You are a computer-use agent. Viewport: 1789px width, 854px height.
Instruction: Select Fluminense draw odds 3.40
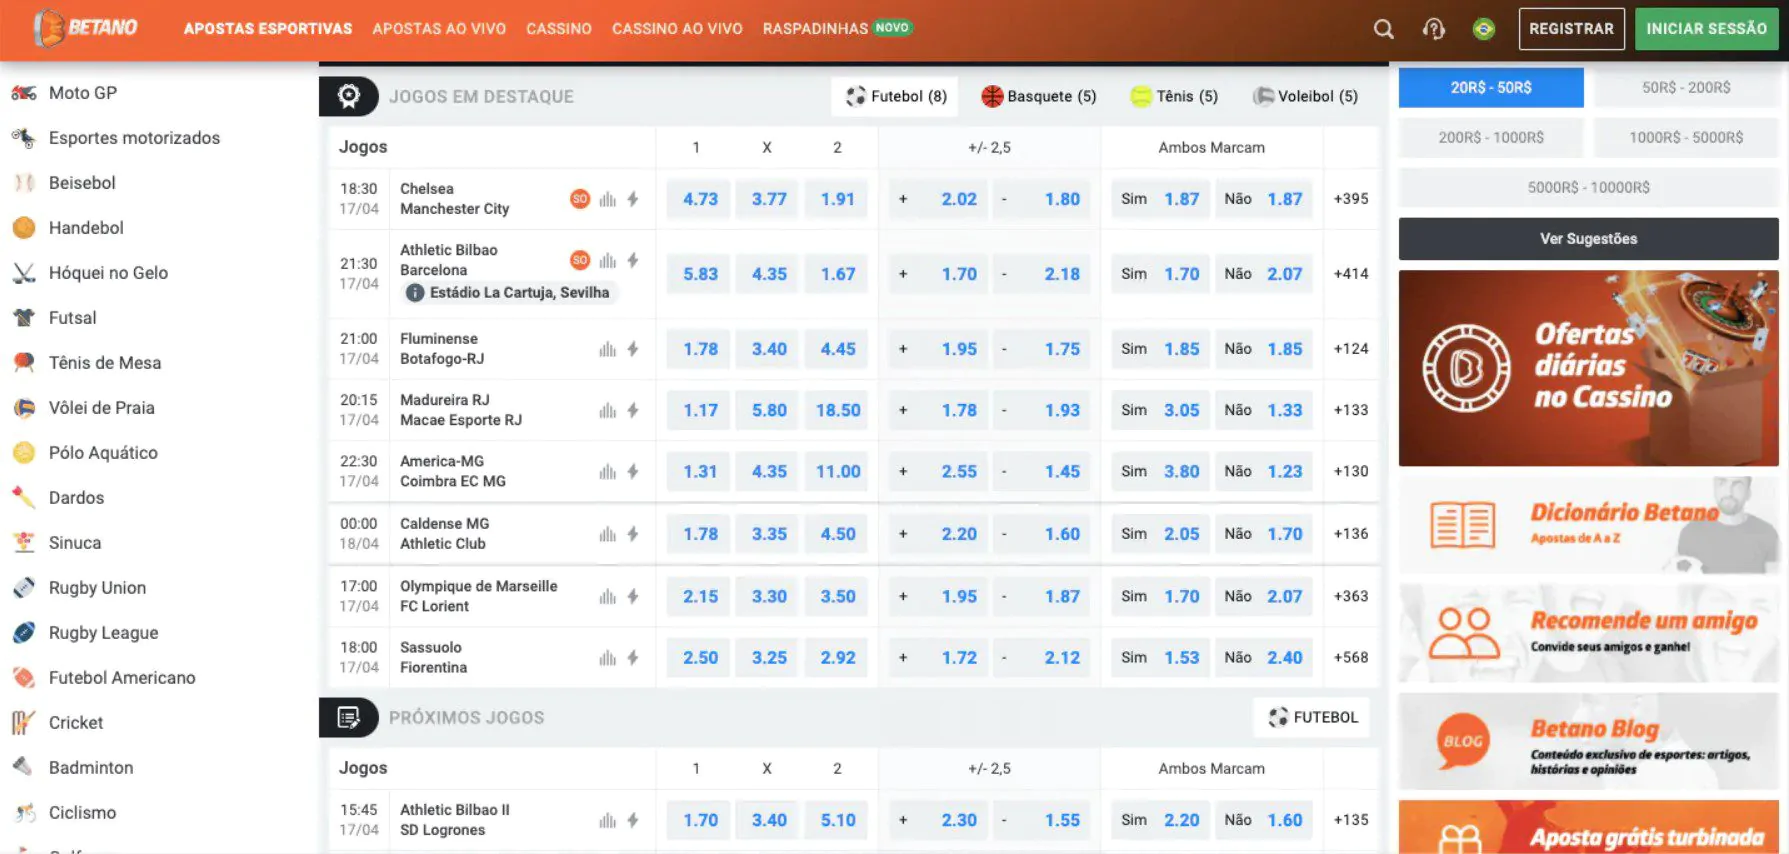click(x=769, y=349)
